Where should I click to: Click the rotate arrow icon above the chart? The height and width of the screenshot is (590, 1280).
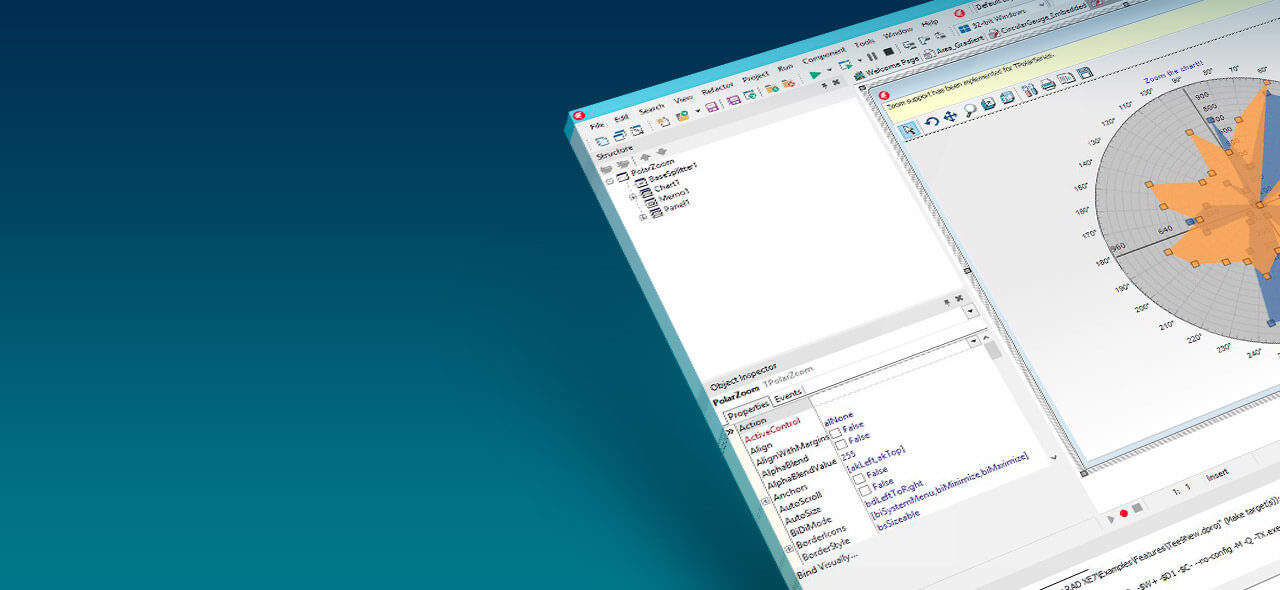pyautogui.click(x=931, y=122)
